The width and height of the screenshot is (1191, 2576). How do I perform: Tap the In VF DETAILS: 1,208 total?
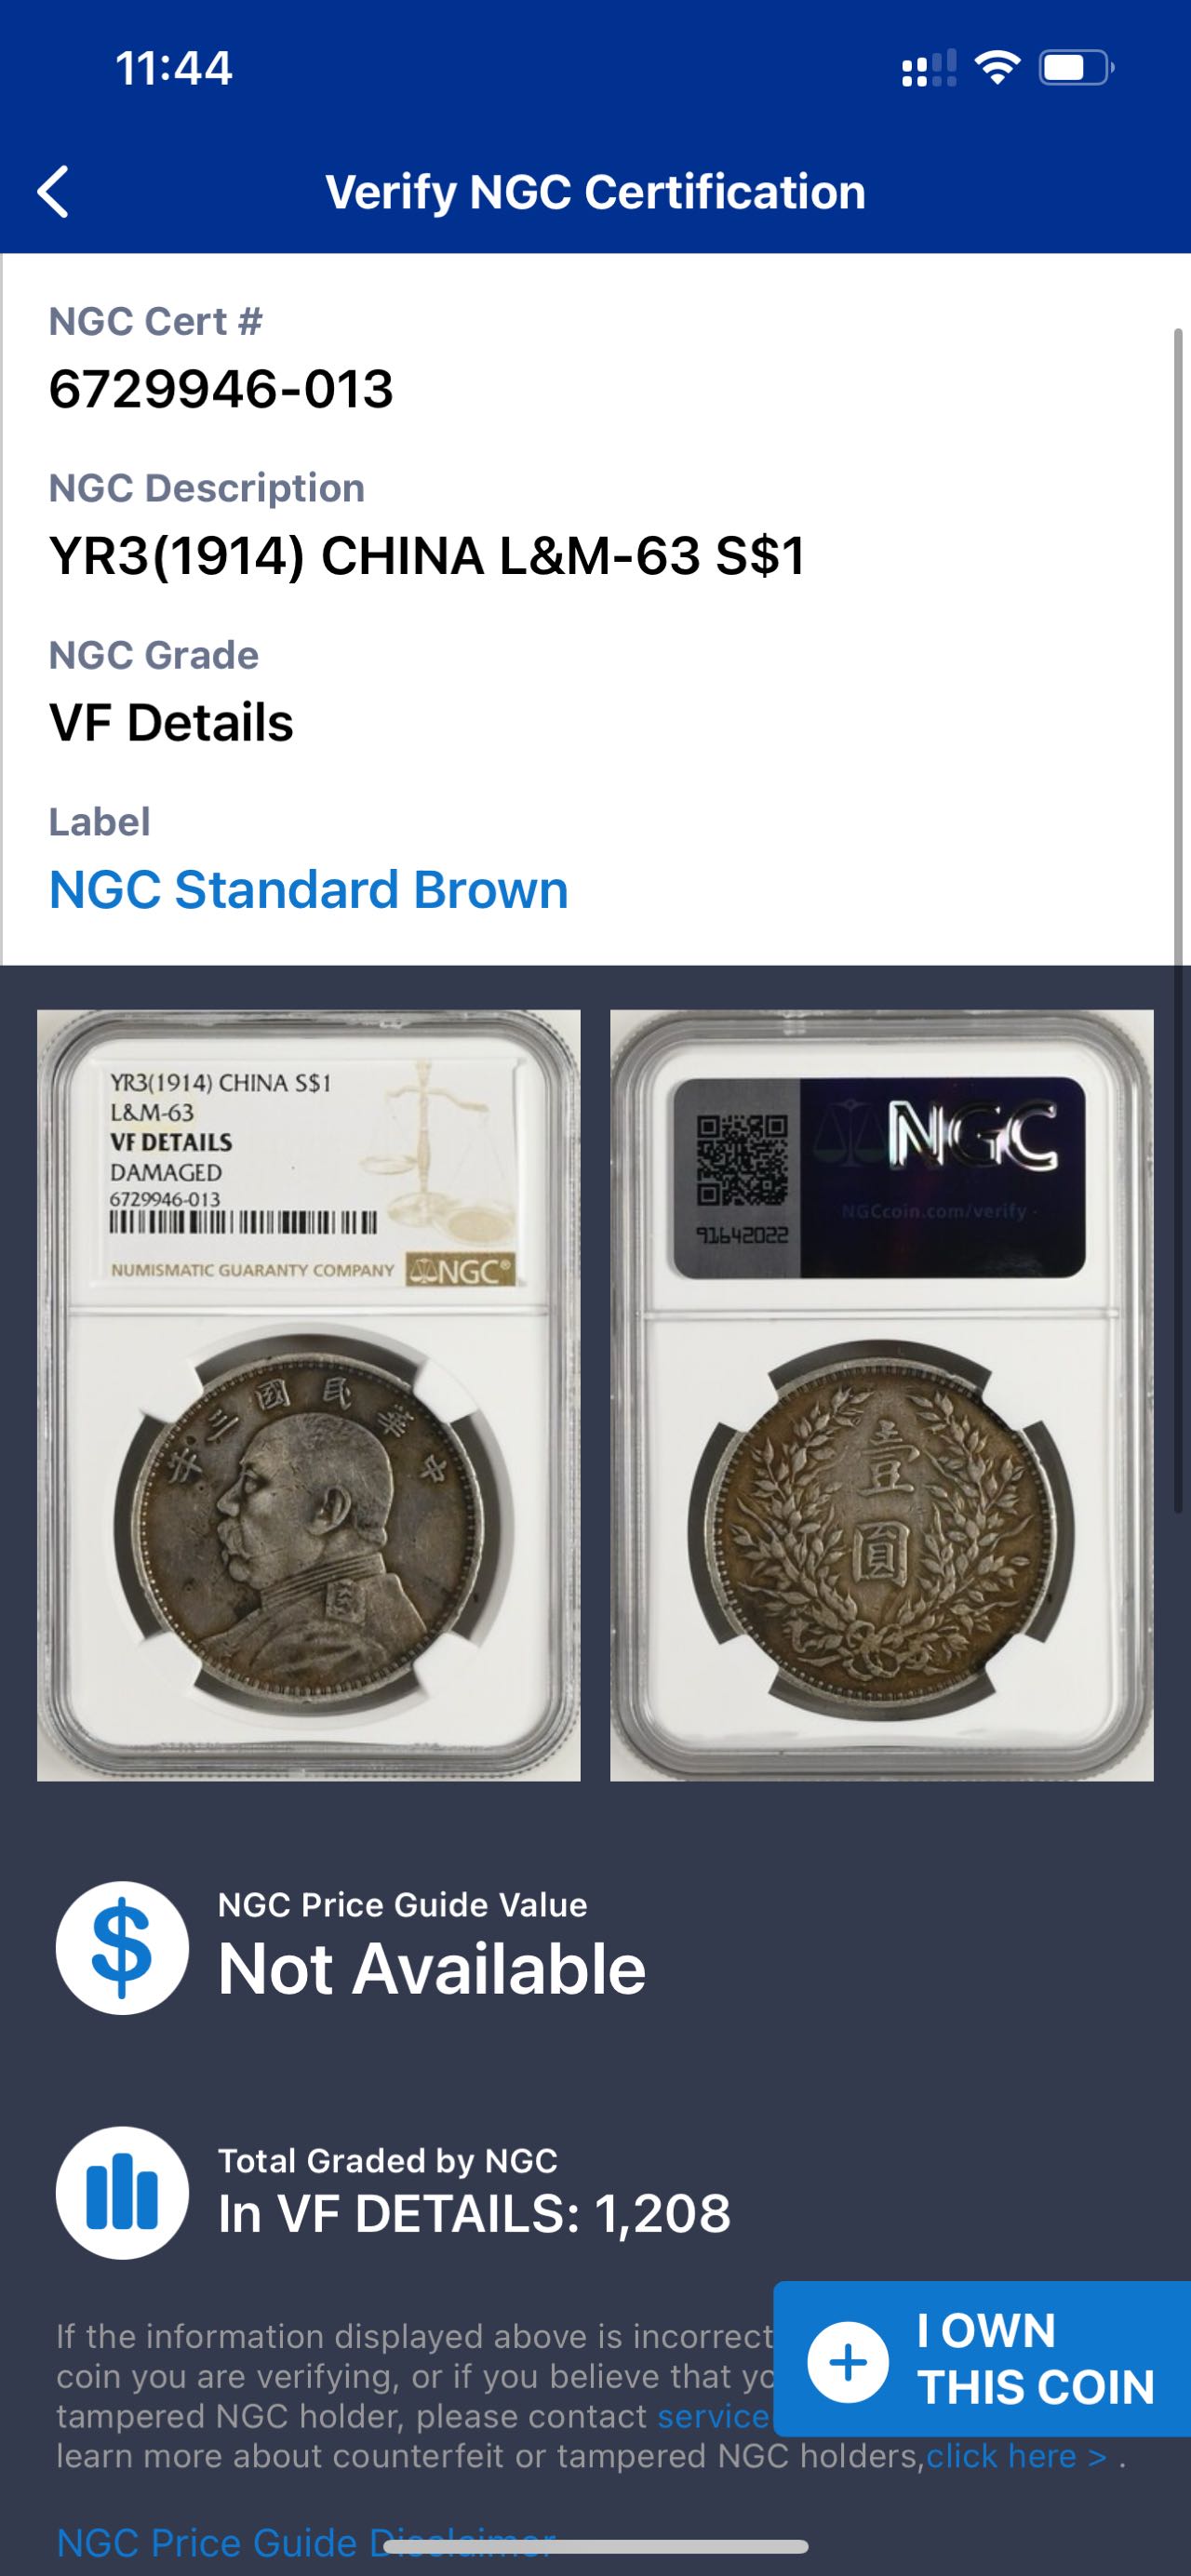[475, 2214]
